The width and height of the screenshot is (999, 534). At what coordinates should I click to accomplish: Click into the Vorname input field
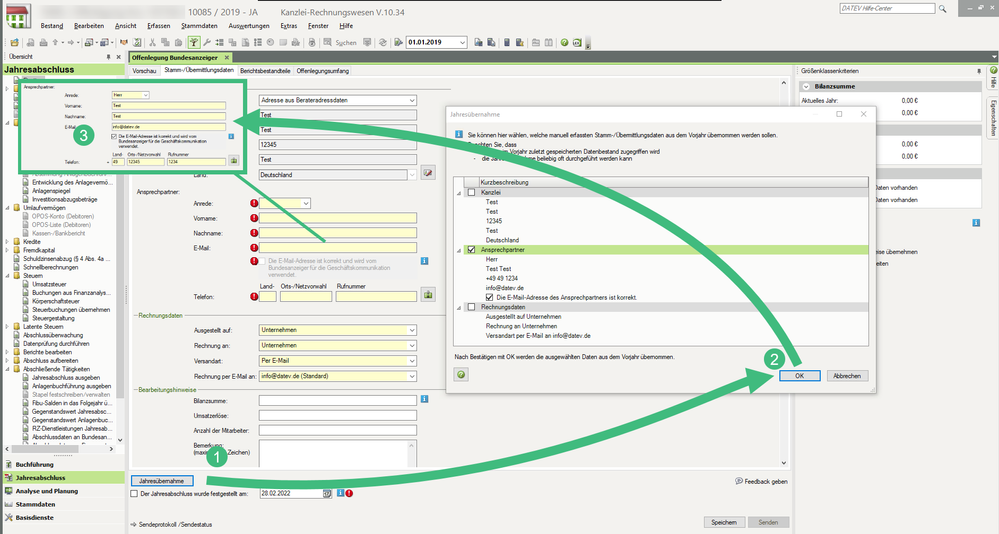point(338,218)
